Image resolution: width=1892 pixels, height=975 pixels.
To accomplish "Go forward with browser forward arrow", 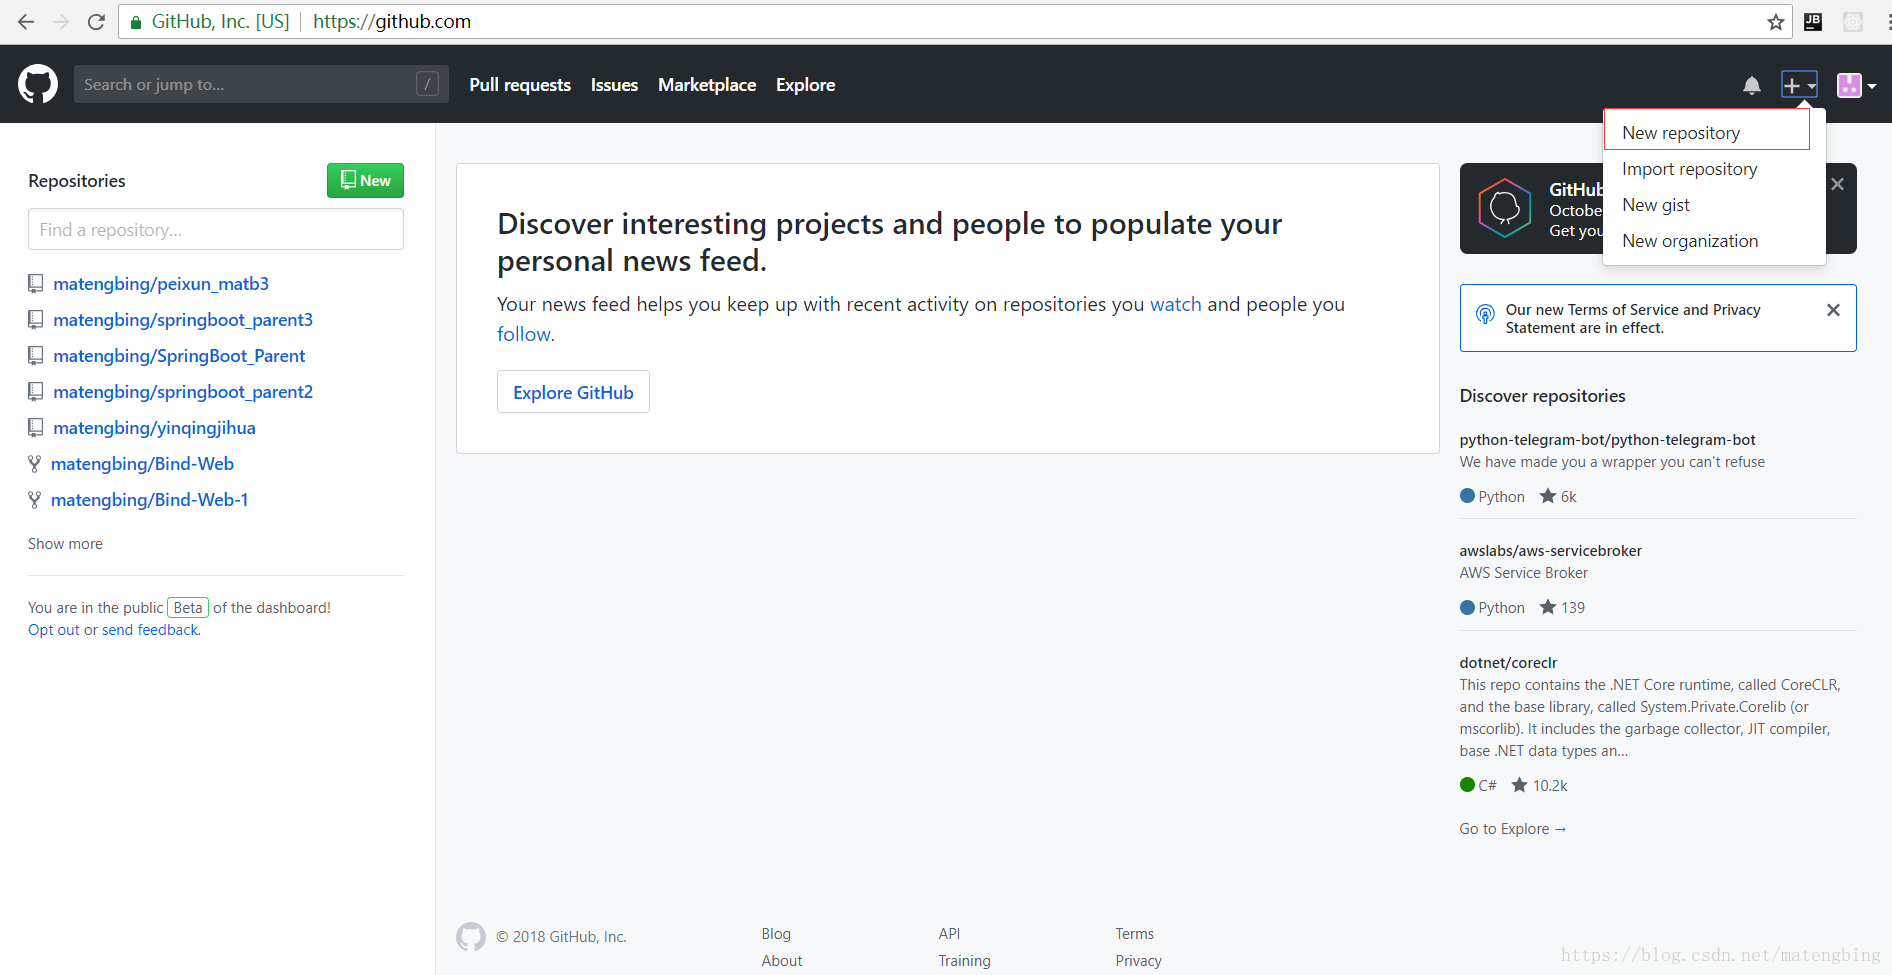I will [61, 21].
